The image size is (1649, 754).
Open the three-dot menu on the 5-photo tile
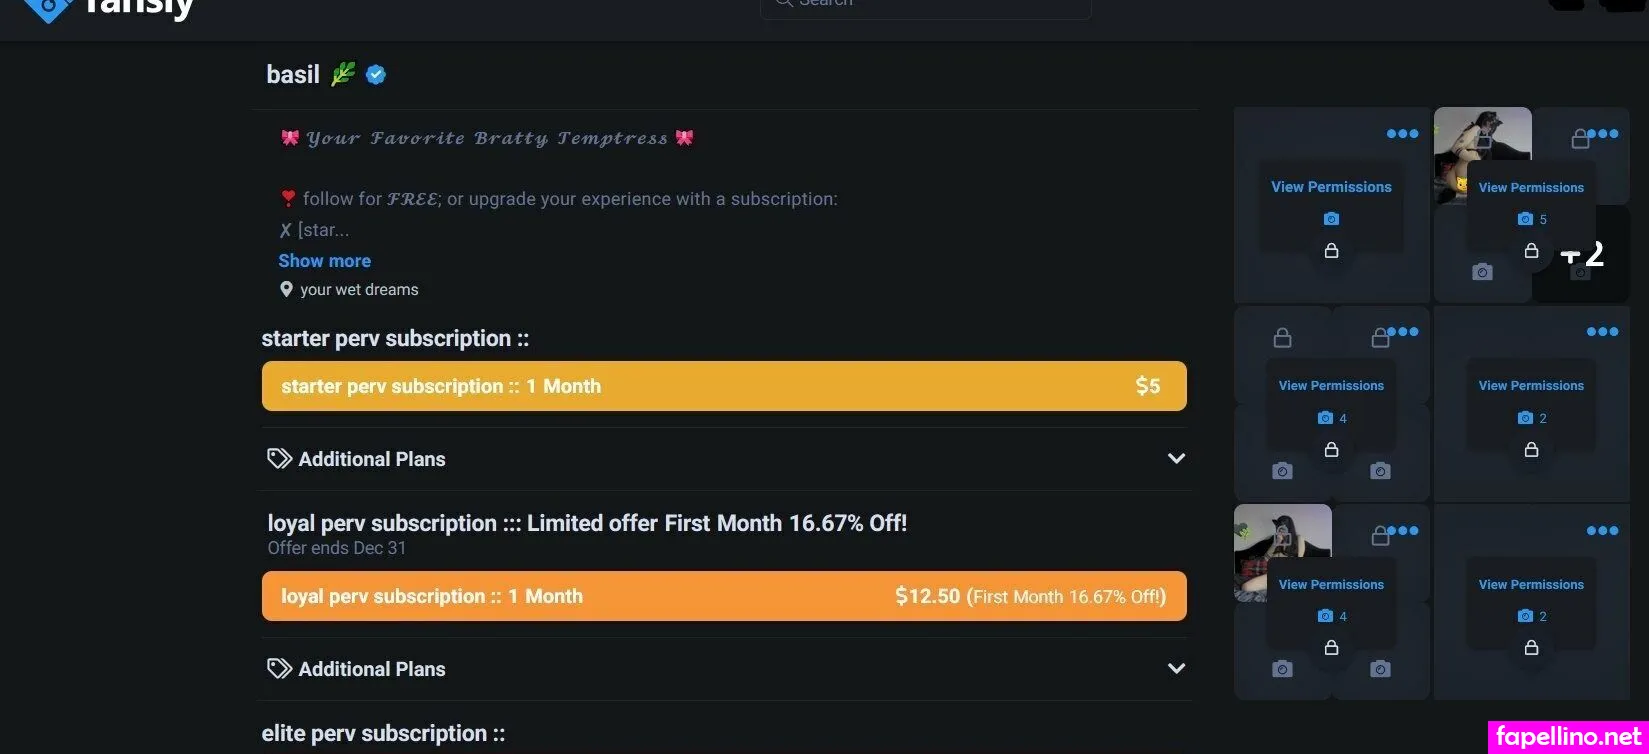[x=1603, y=134]
